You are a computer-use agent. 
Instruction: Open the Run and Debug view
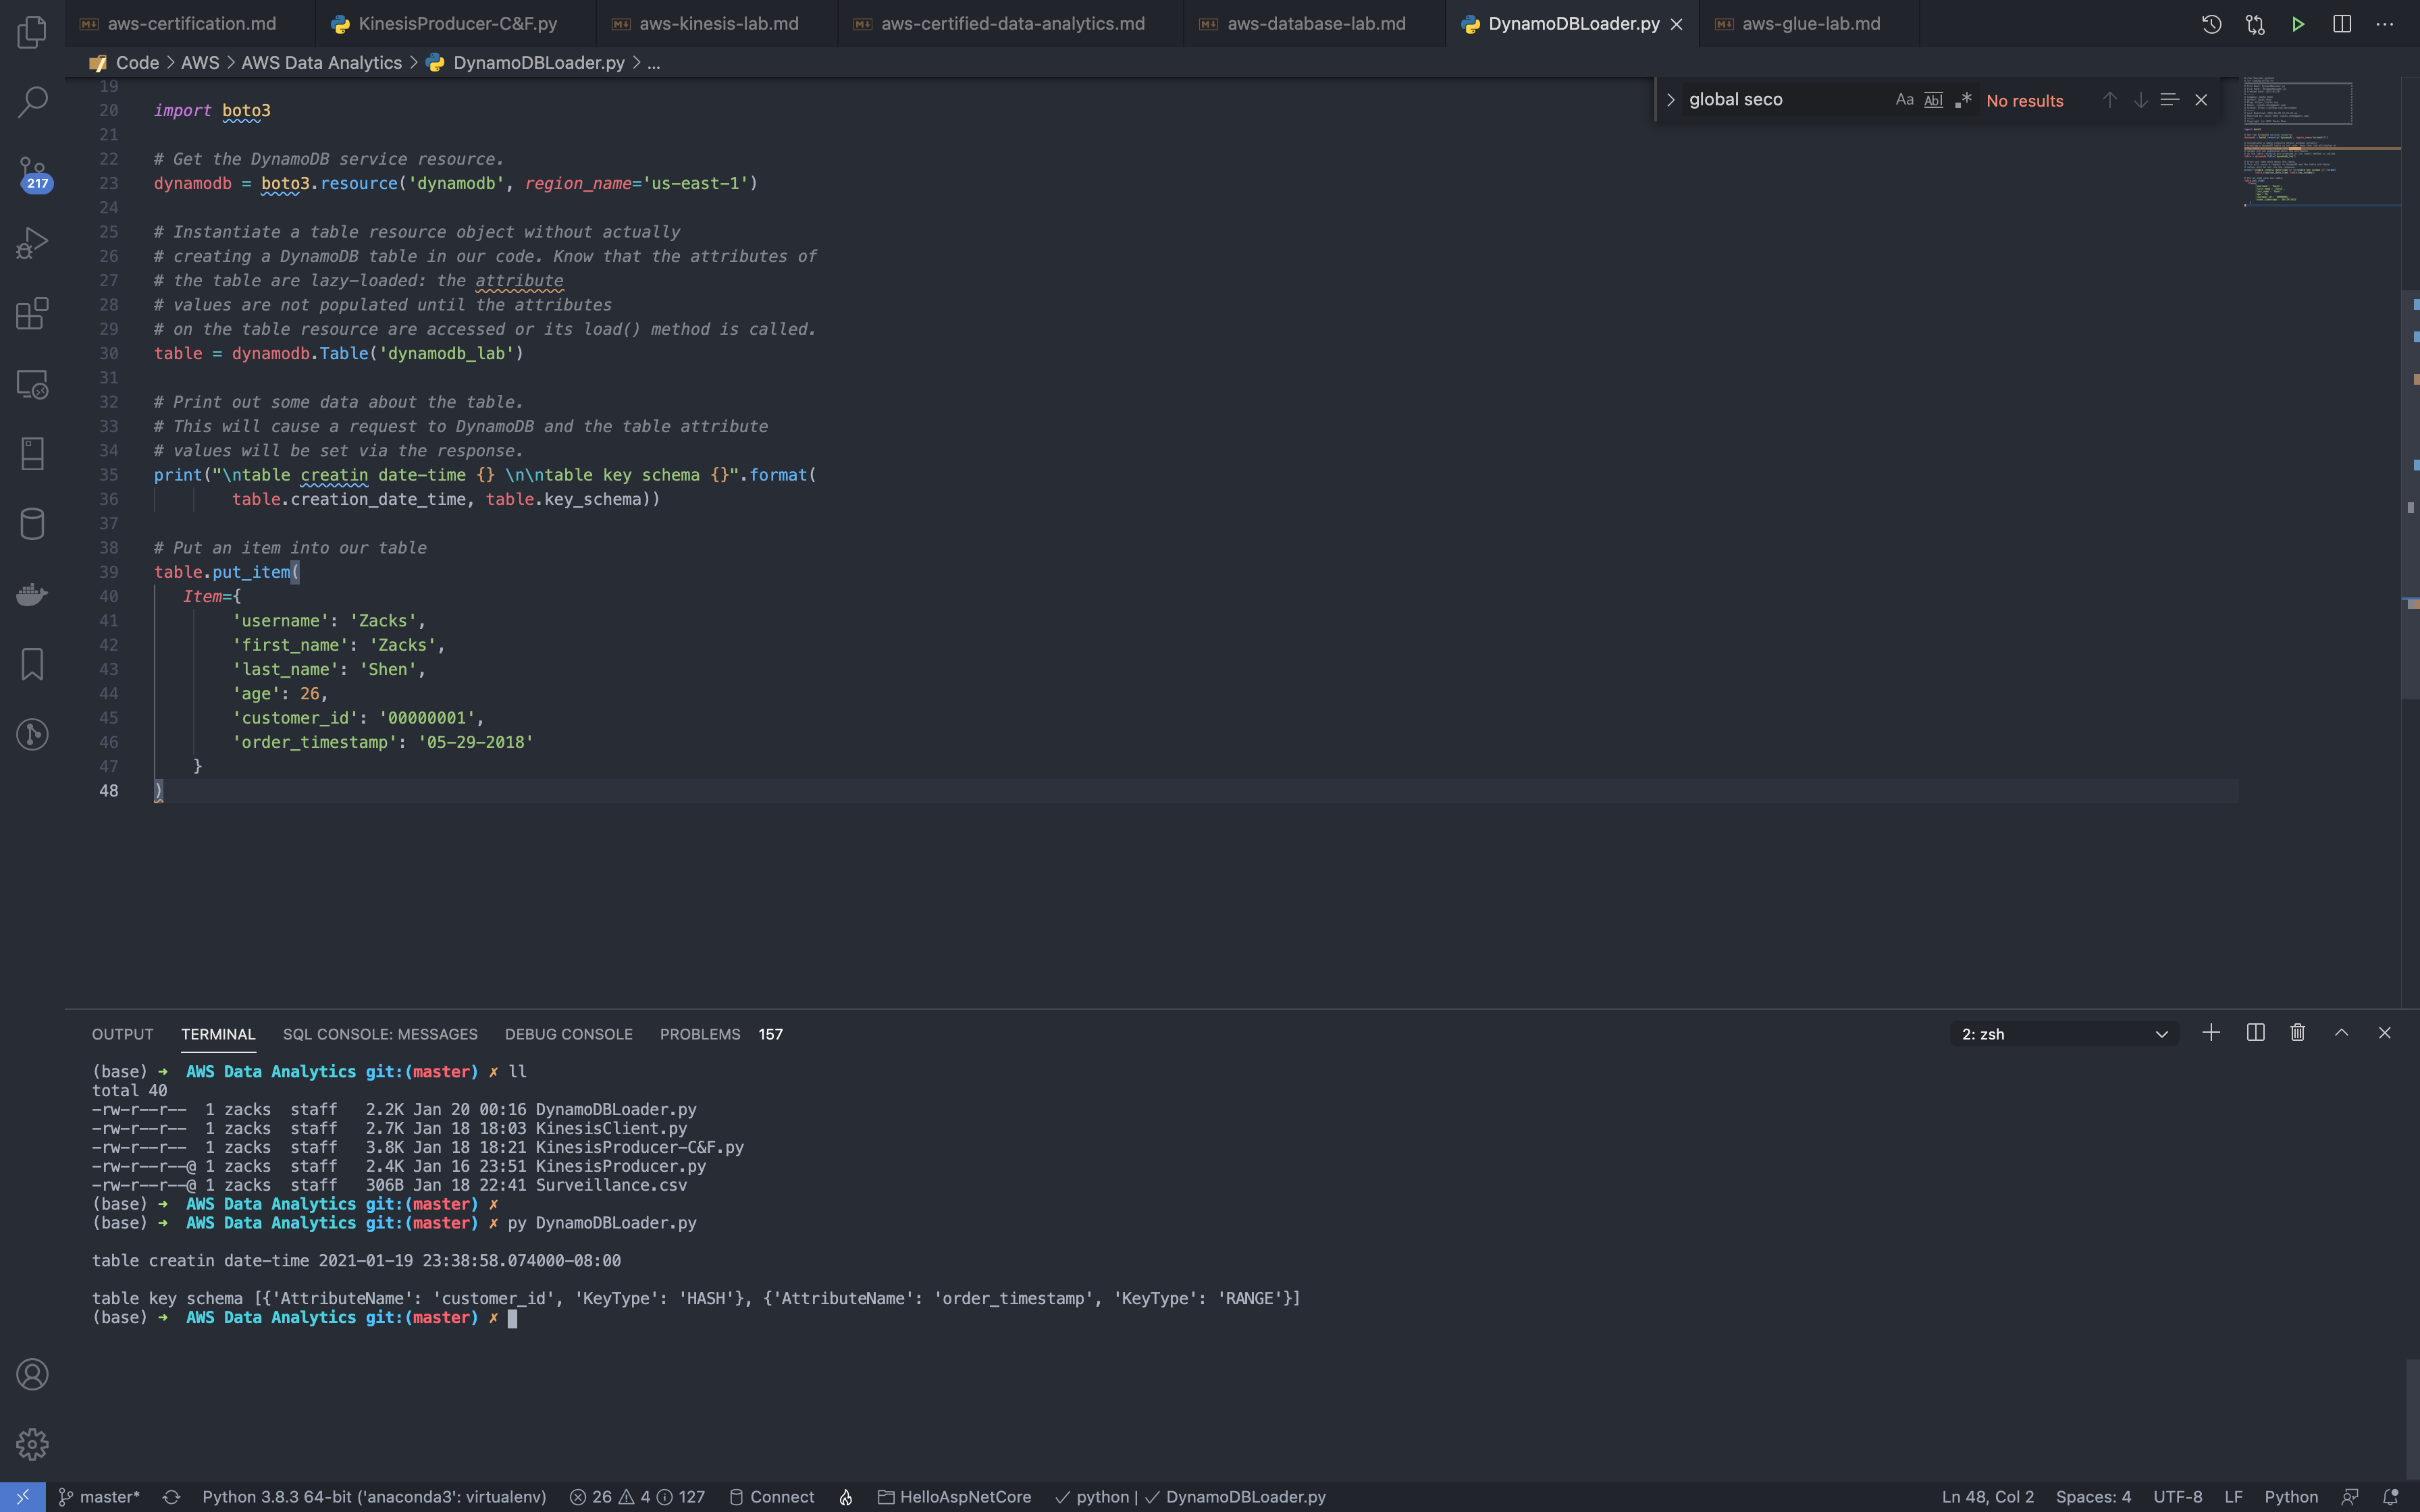click(32, 243)
